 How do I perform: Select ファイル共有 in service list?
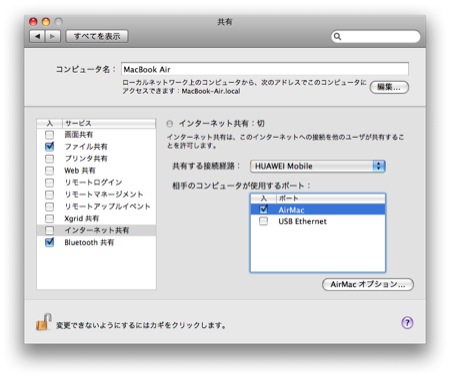point(86,147)
